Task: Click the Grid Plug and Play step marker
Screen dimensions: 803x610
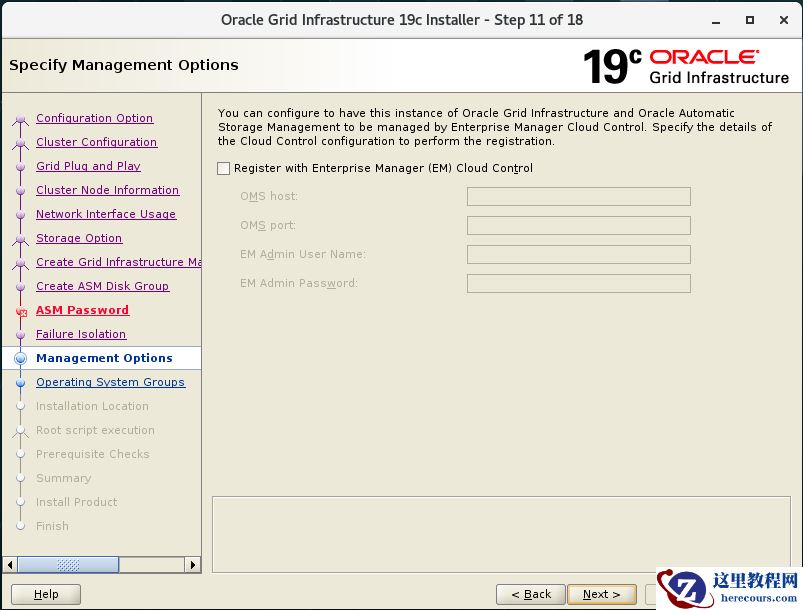Action: [20, 167]
